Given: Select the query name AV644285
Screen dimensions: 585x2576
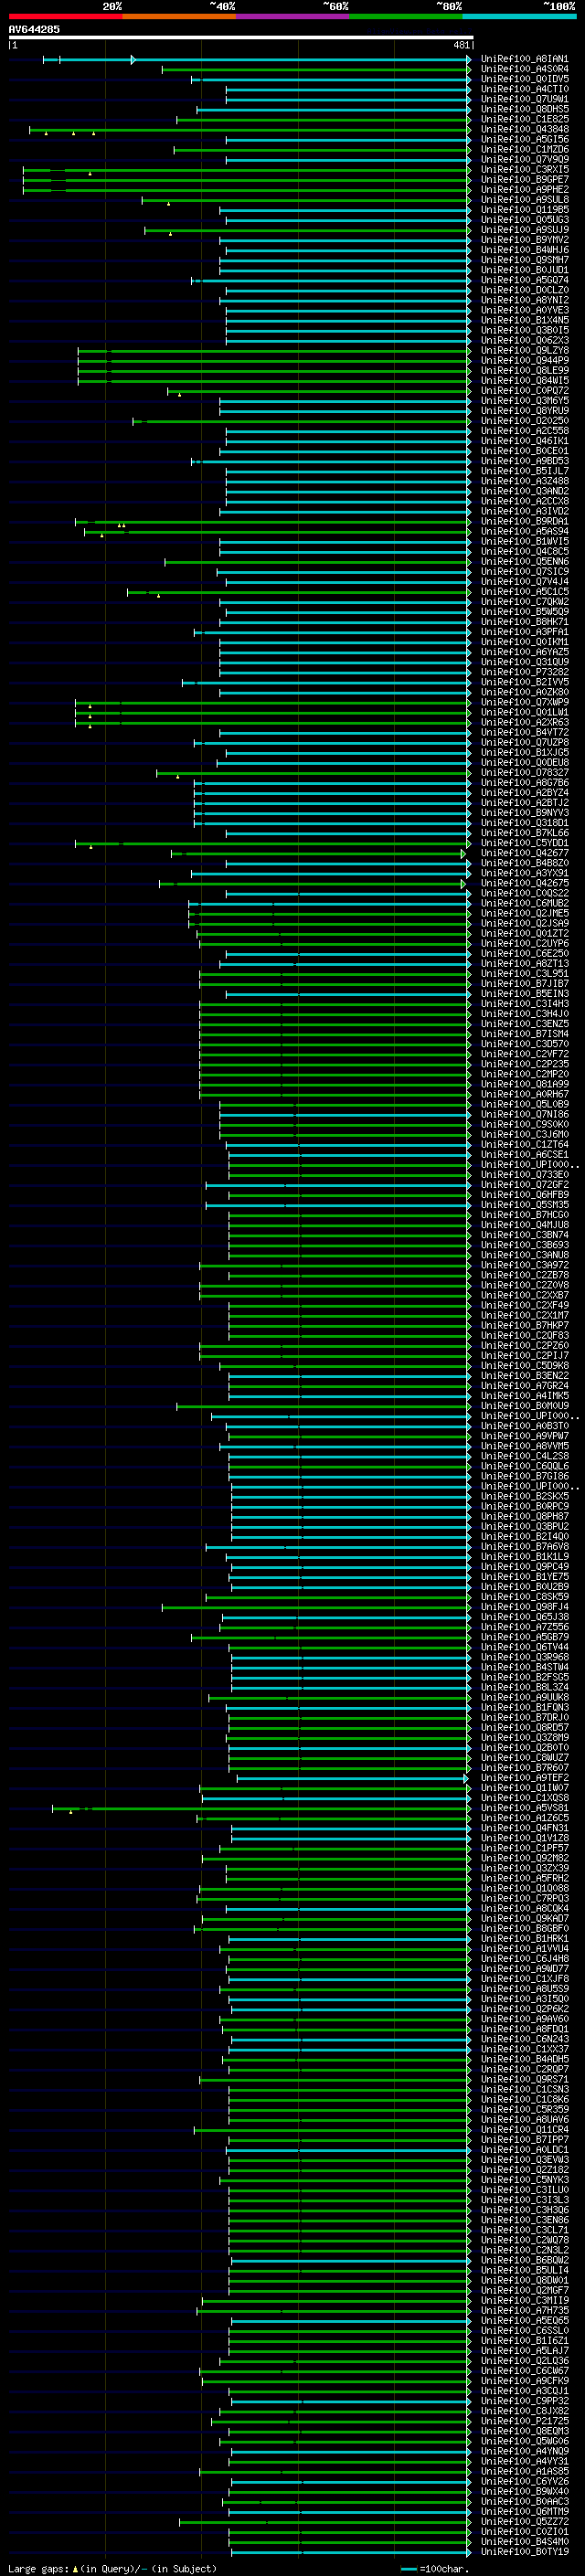Looking at the screenshot, I should coord(34,29).
